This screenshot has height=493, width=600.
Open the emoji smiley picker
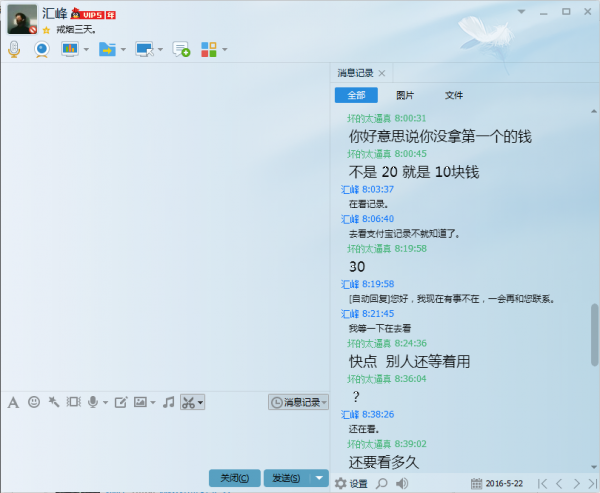(34, 402)
